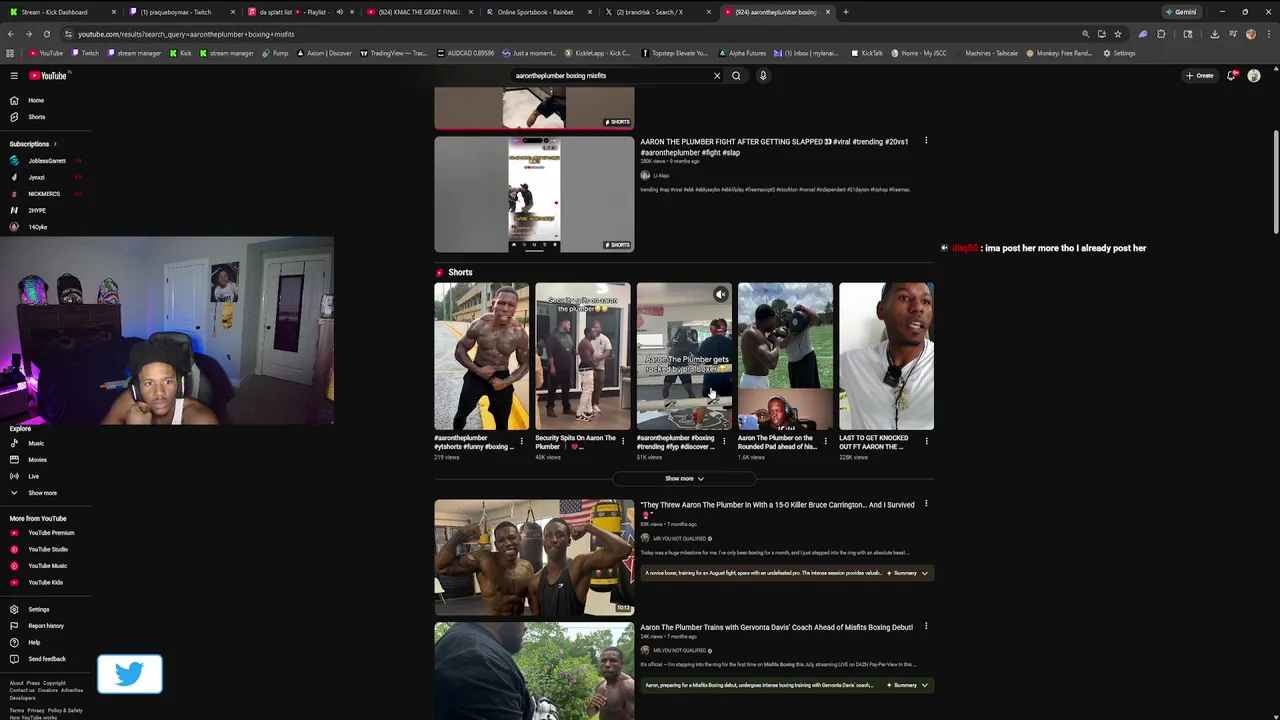
Task: Open a new browser tab
Action: pos(846,12)
